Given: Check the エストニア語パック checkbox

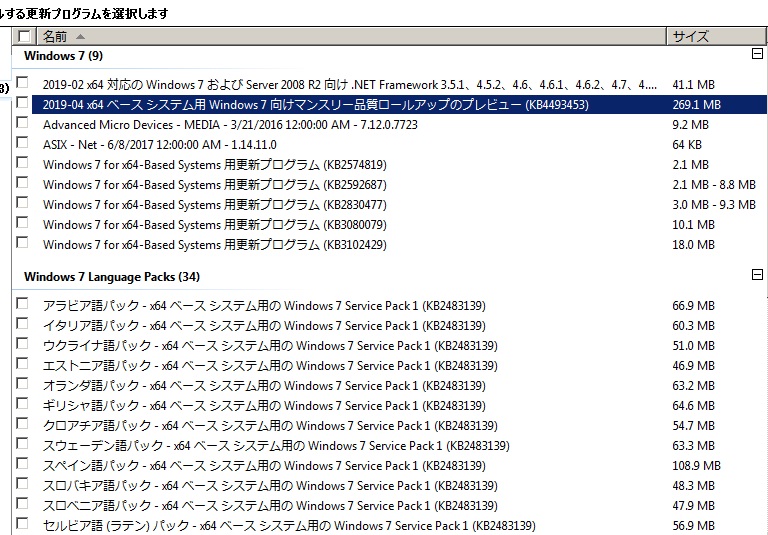Looking at the screenshot, I should 23,364.
